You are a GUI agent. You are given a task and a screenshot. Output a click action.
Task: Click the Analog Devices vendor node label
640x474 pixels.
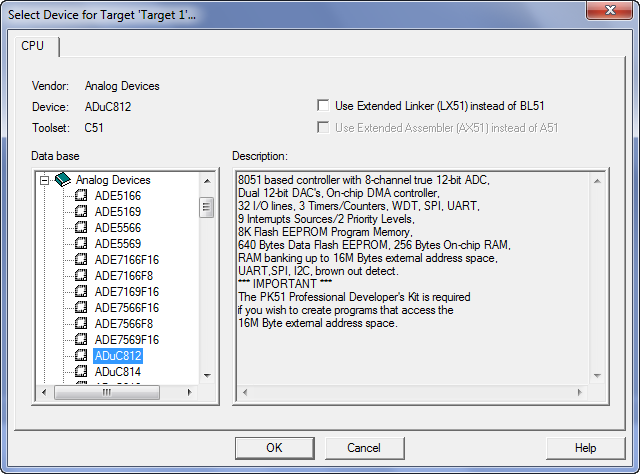[x=113, y=180]
